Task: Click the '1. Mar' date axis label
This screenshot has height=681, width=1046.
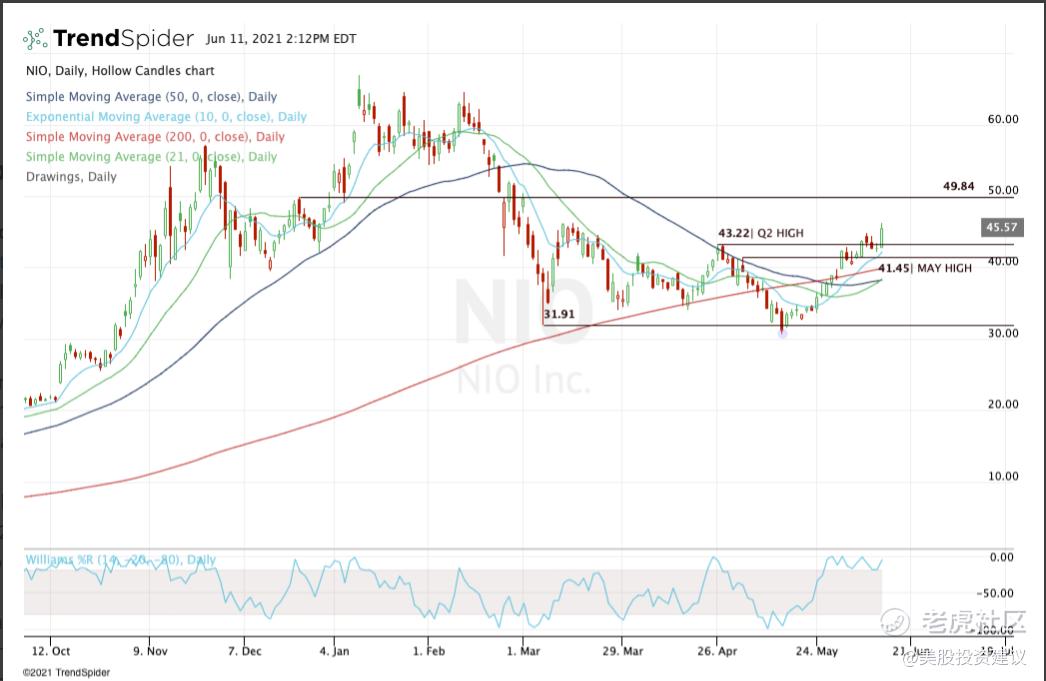Action: (x=523, y=651)
